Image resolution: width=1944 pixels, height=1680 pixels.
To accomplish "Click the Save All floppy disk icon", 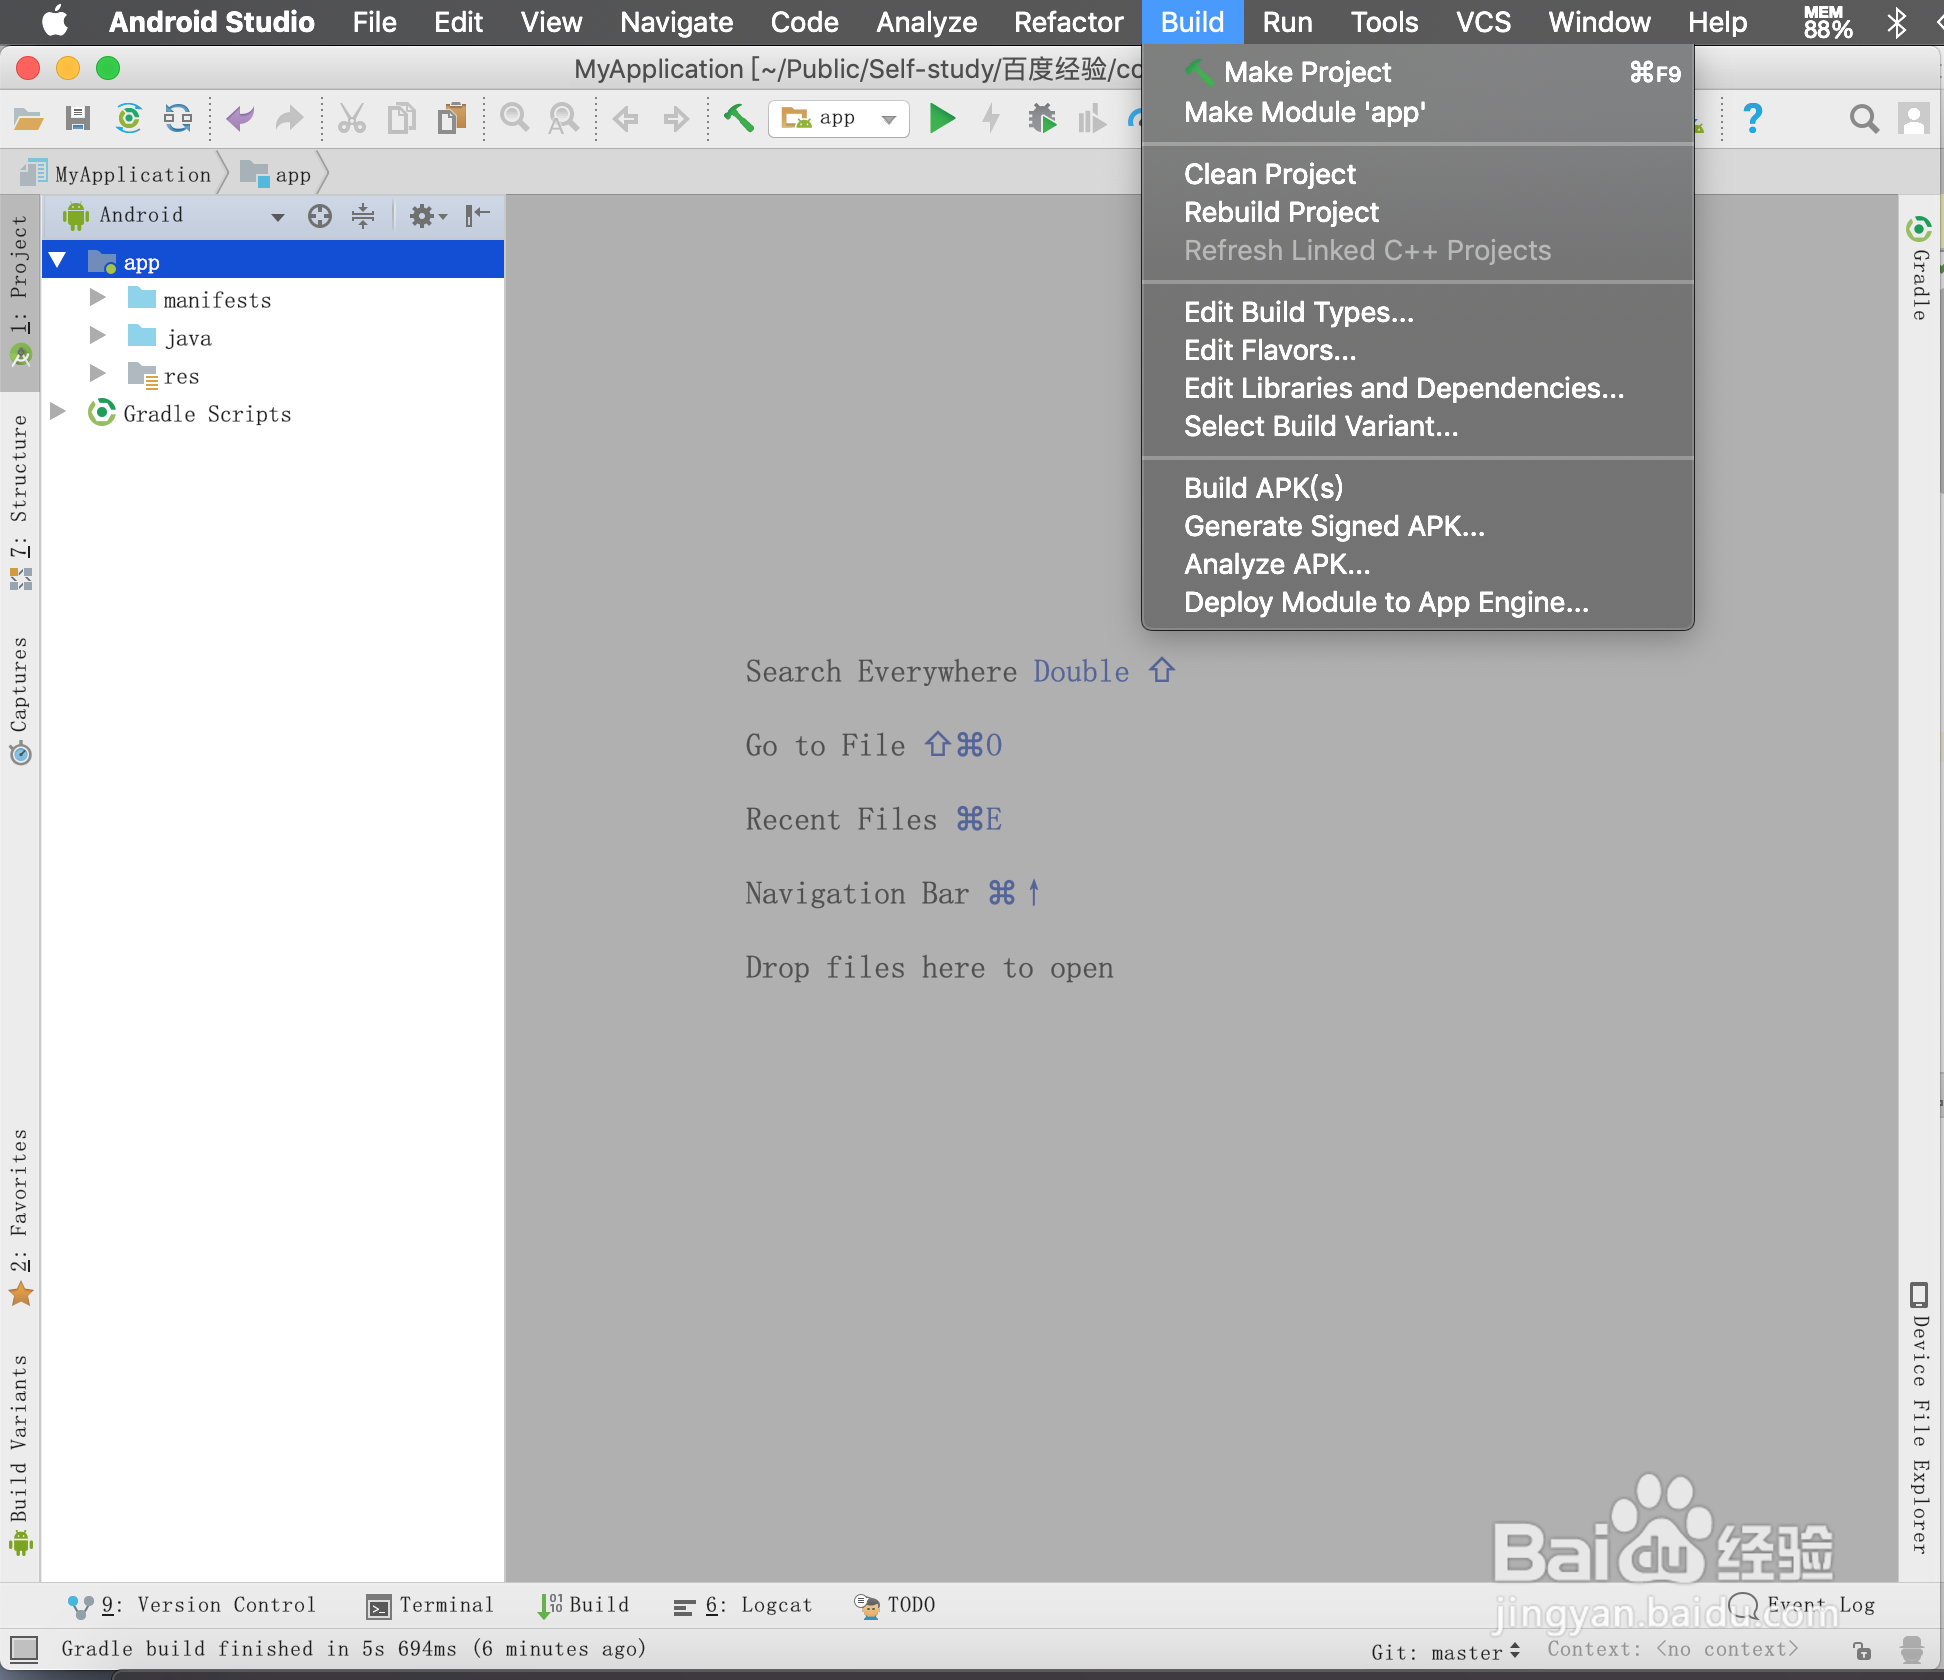I will click(78, 119).
